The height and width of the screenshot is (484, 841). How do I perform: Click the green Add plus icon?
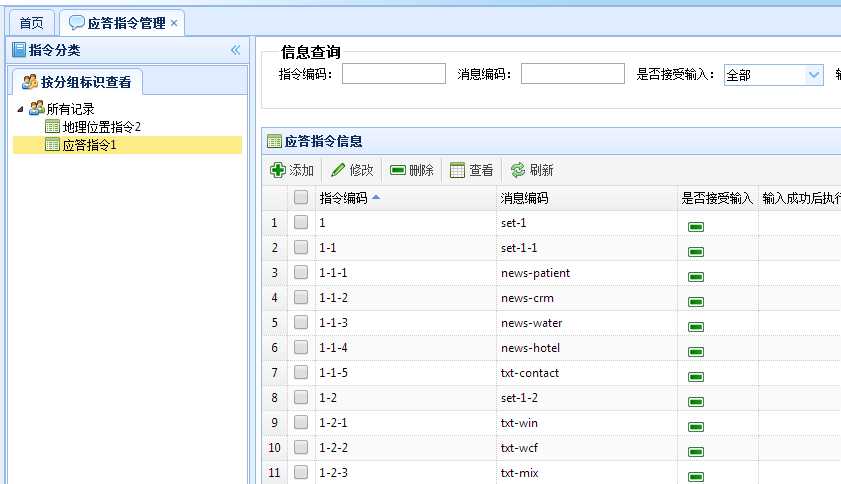point(277,170)
